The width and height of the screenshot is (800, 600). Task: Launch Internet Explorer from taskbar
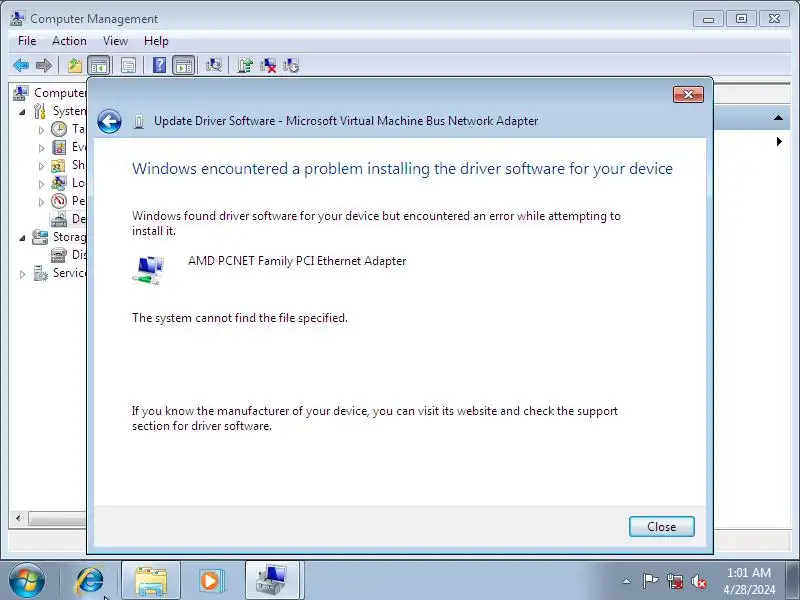[x=90, y=581]
